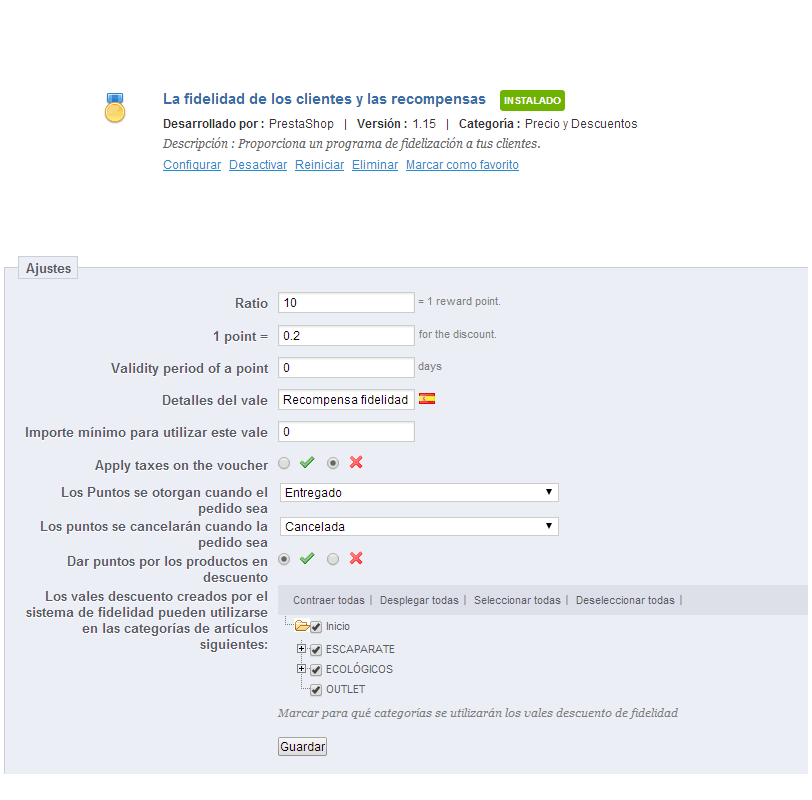Click the '= 1 reward point.' hint text
This screenshot has width=812, height=800.
point(459,301)
